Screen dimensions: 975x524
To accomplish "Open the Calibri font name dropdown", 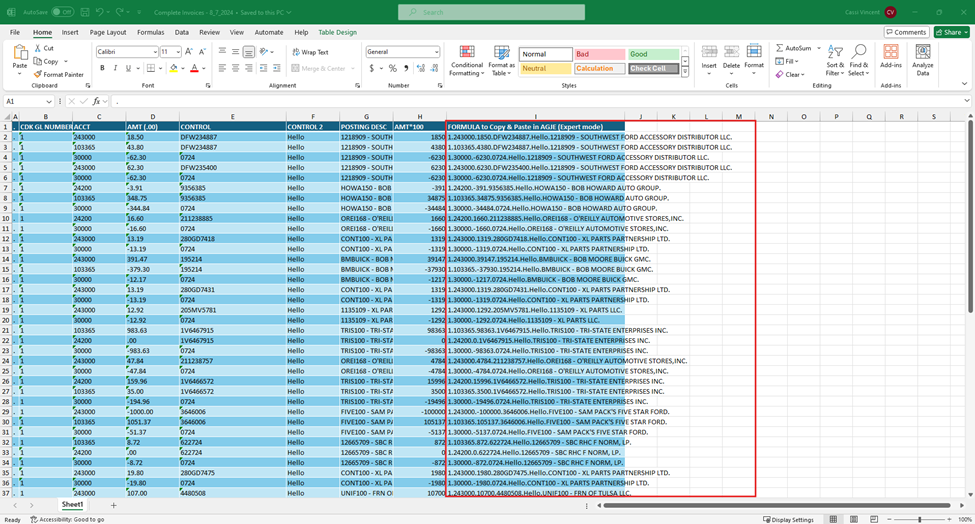I will click(x=155, y=52).
